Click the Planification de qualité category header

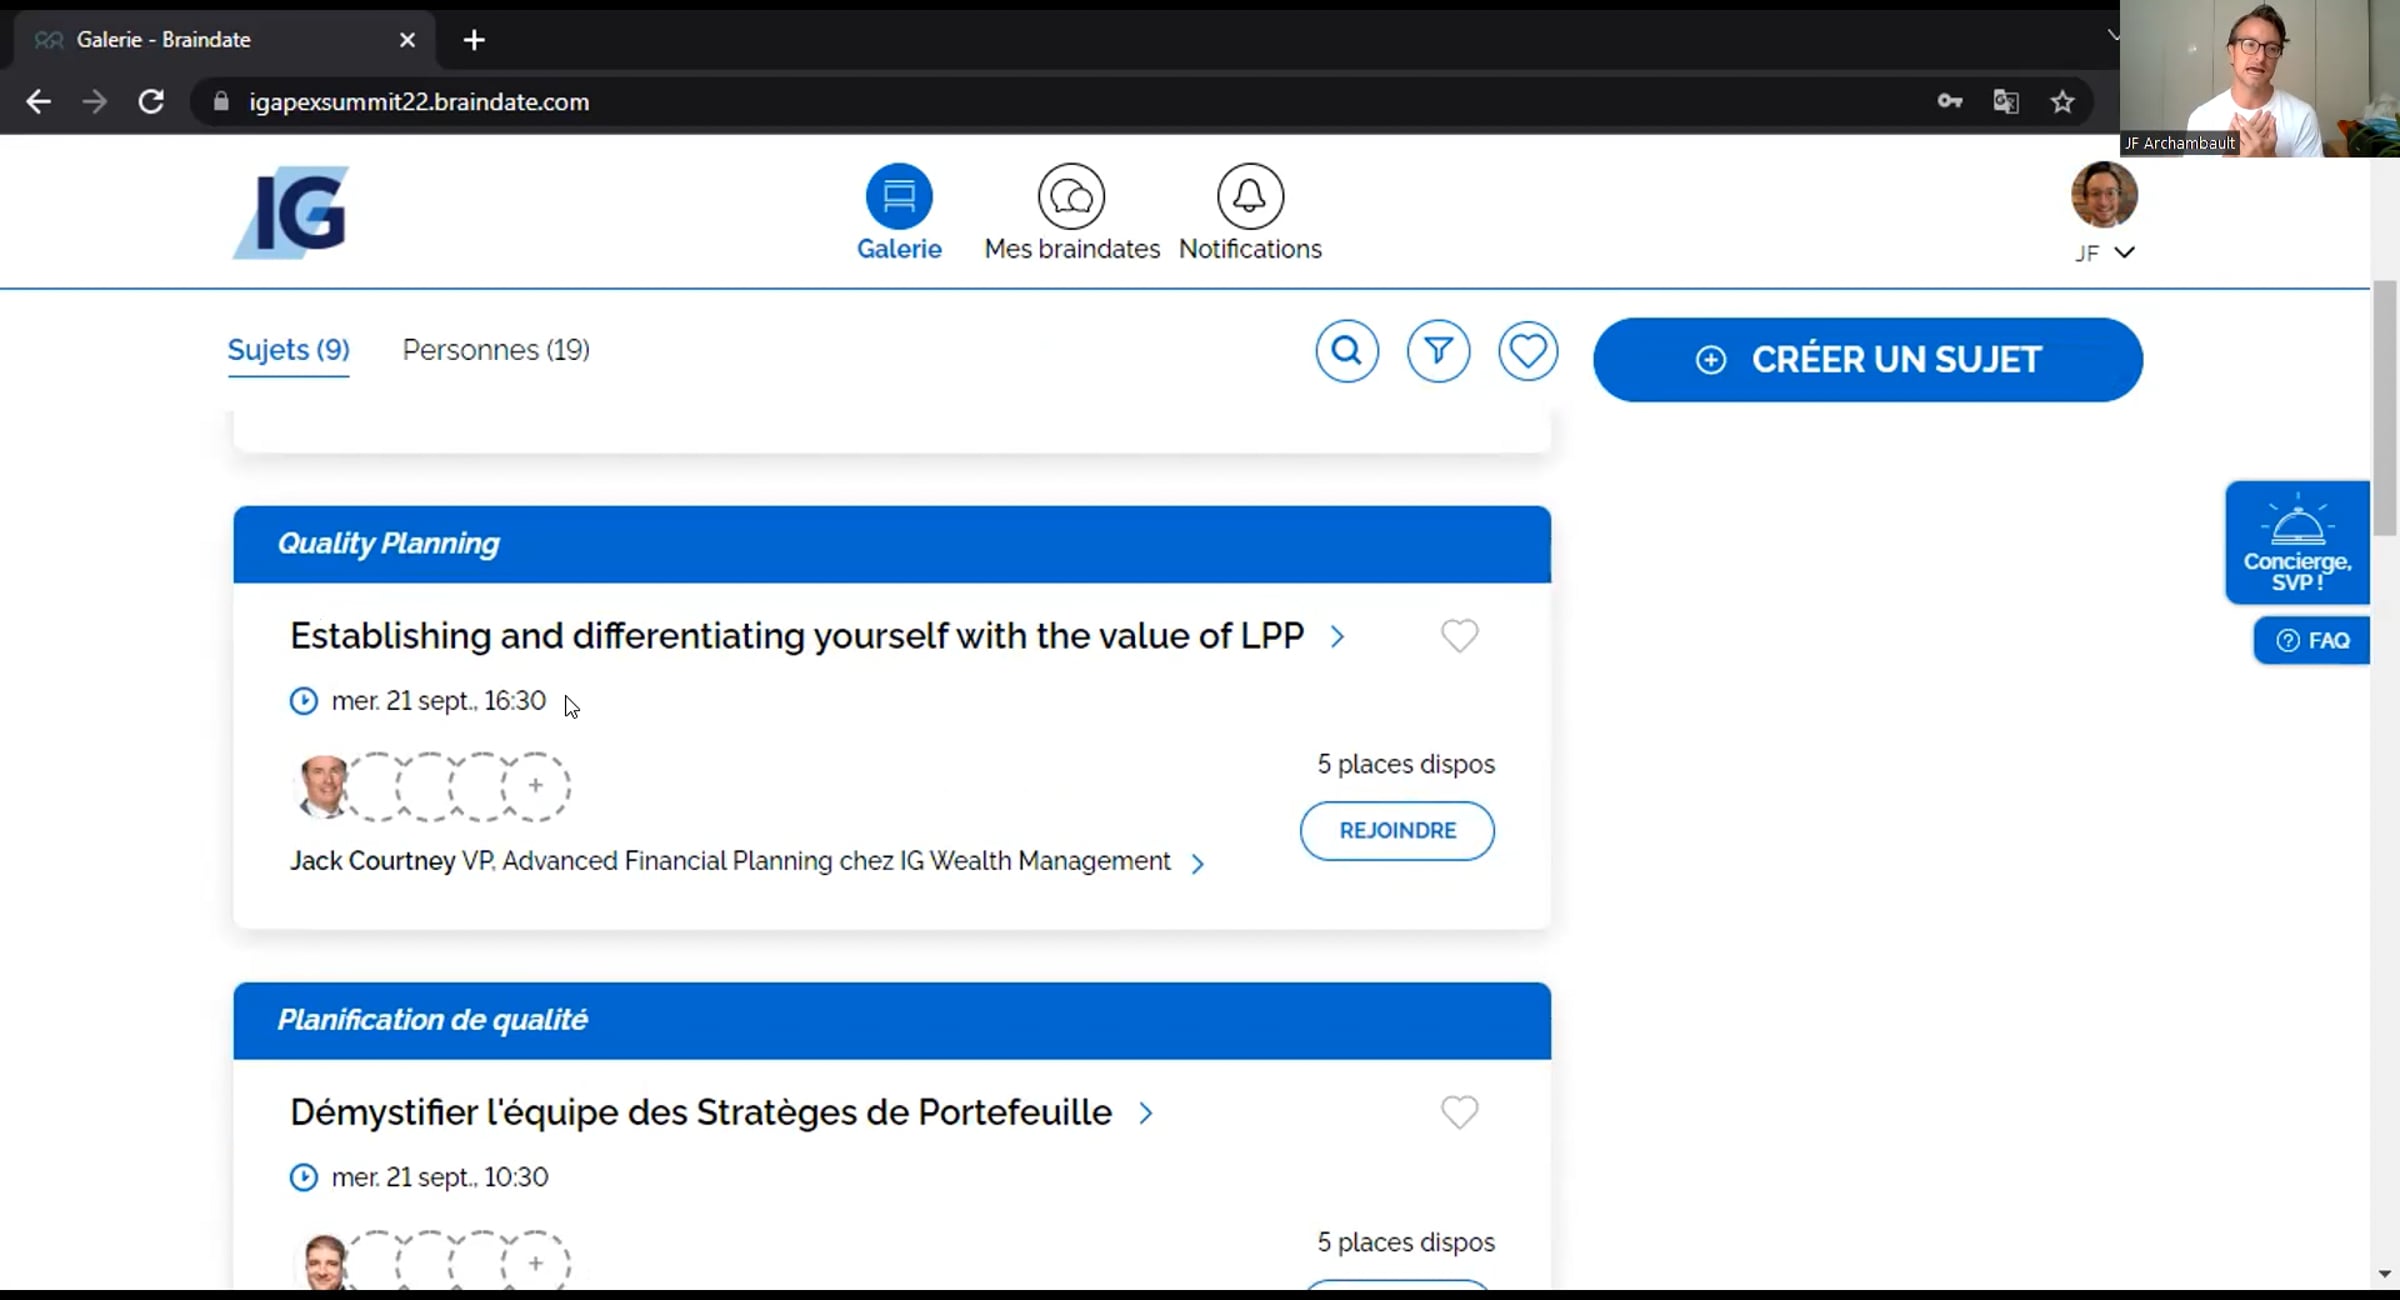point(892,1021)
